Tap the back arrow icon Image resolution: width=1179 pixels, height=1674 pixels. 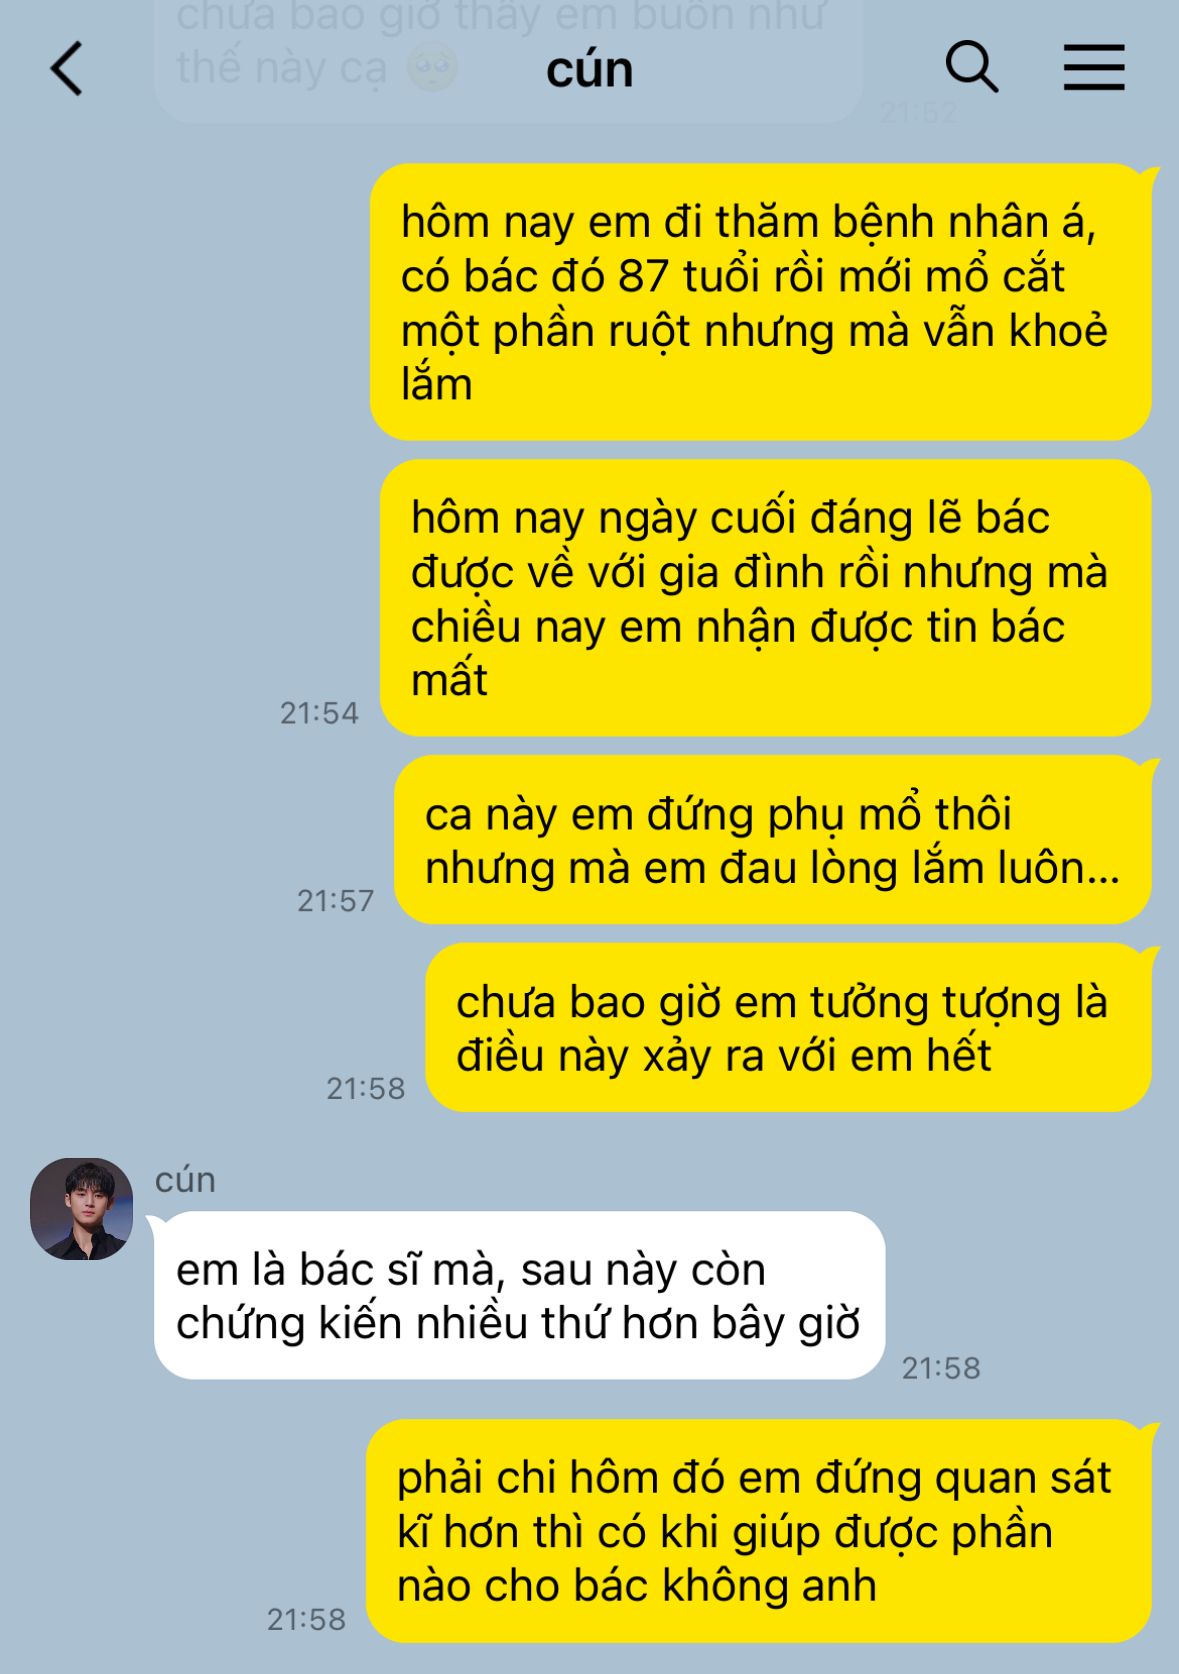click(x=66, y=69)
